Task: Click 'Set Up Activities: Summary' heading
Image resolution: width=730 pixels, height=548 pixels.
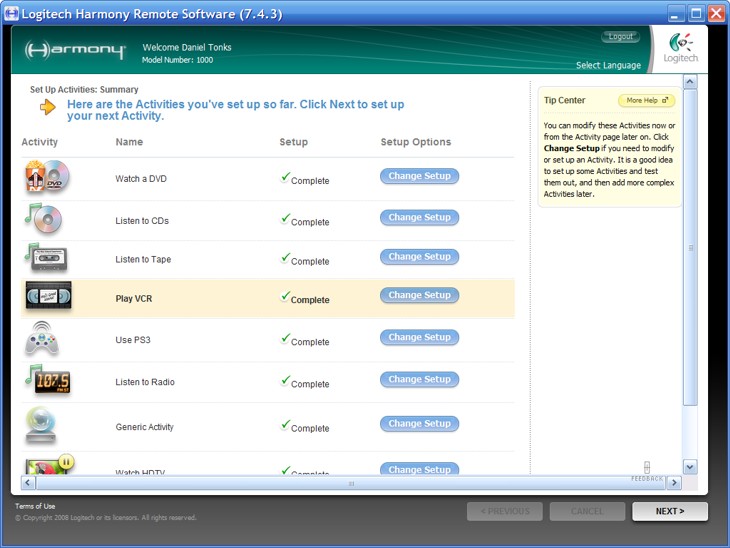Action: click(84, 89)
